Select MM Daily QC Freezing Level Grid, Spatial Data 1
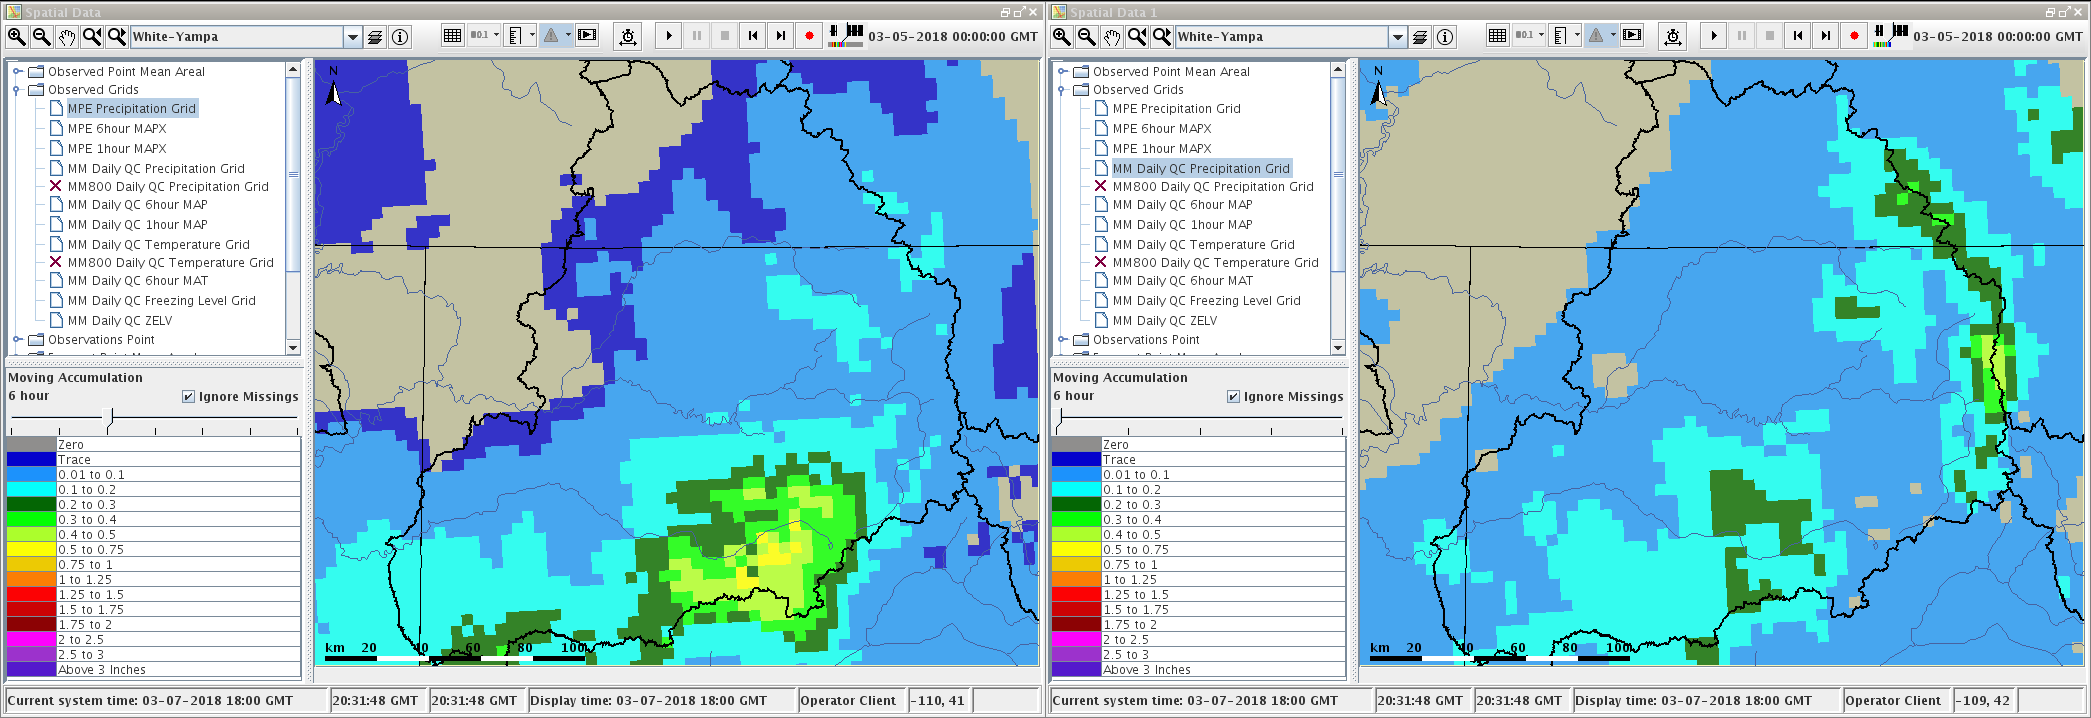This screenshot has width=2091, height=718. [x=1206, y=301]
